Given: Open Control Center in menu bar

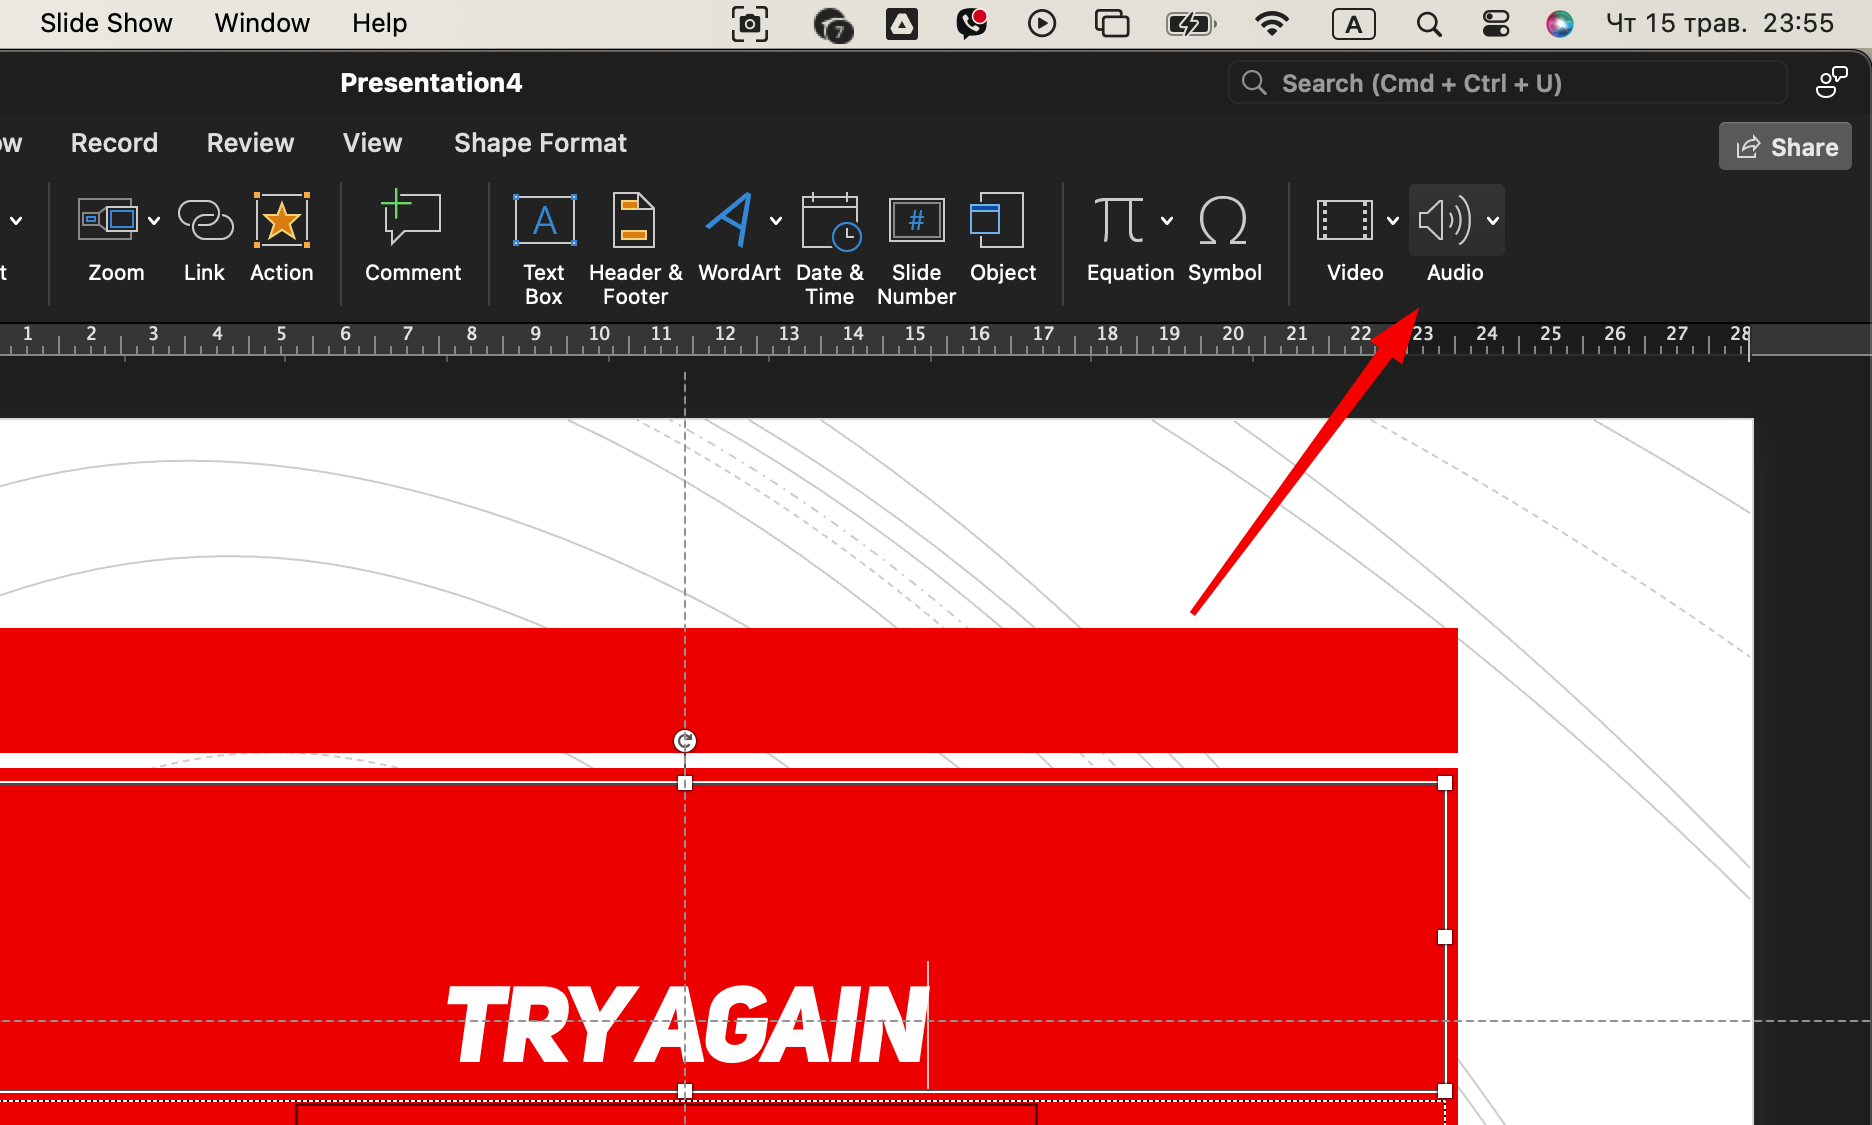Looking at the screenshot, I should (1496, 23).
